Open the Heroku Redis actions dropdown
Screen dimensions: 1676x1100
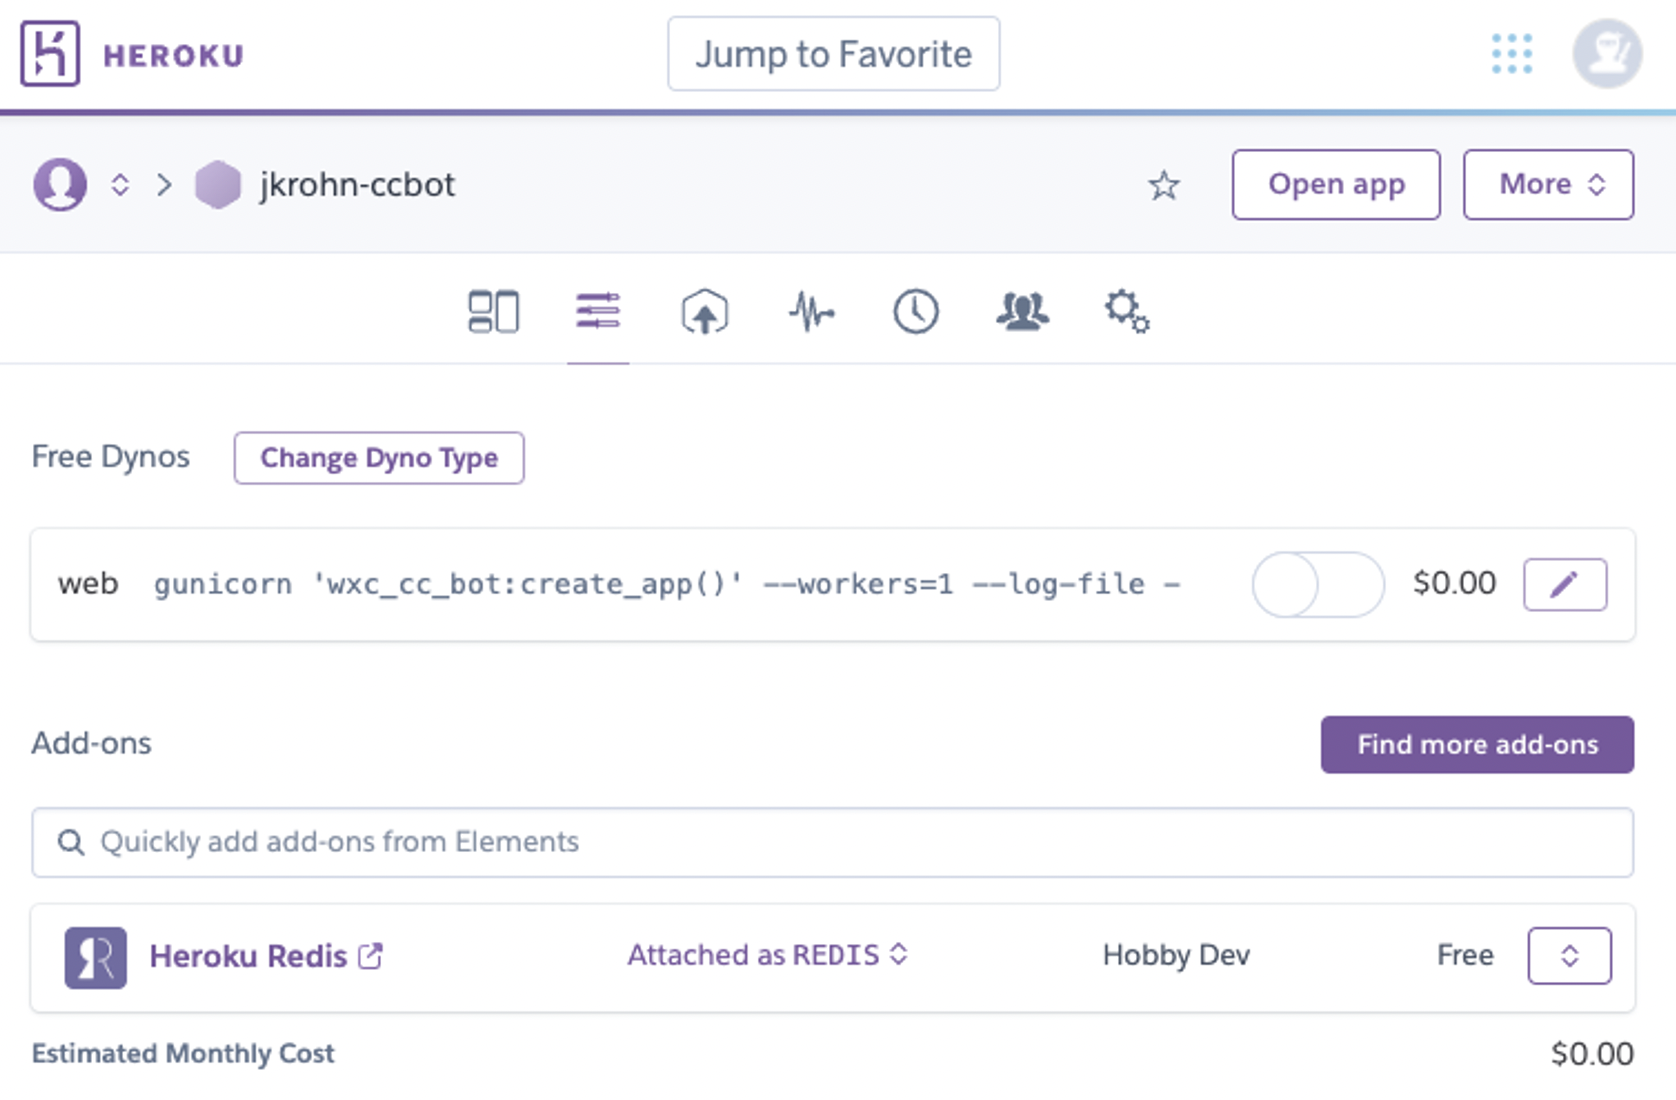point(1569,956)
